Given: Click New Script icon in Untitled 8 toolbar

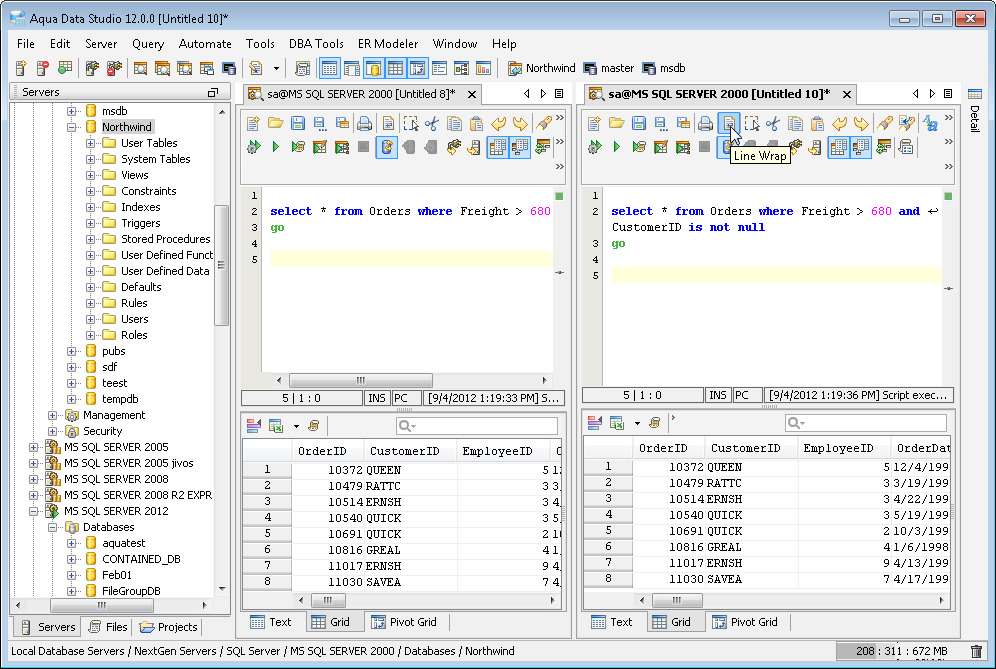Looking at the screenshot, I should click(253, 123).
